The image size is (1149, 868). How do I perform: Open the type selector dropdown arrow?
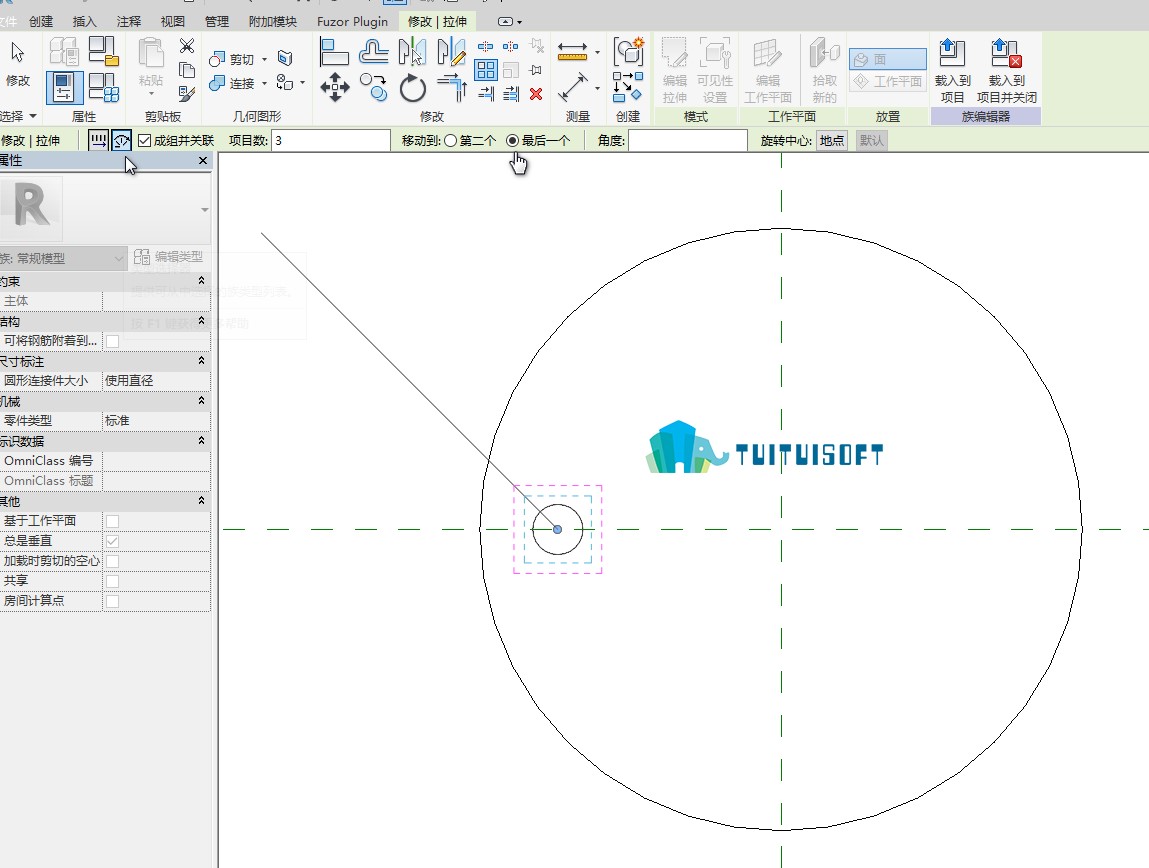click(x=204, y=209)
